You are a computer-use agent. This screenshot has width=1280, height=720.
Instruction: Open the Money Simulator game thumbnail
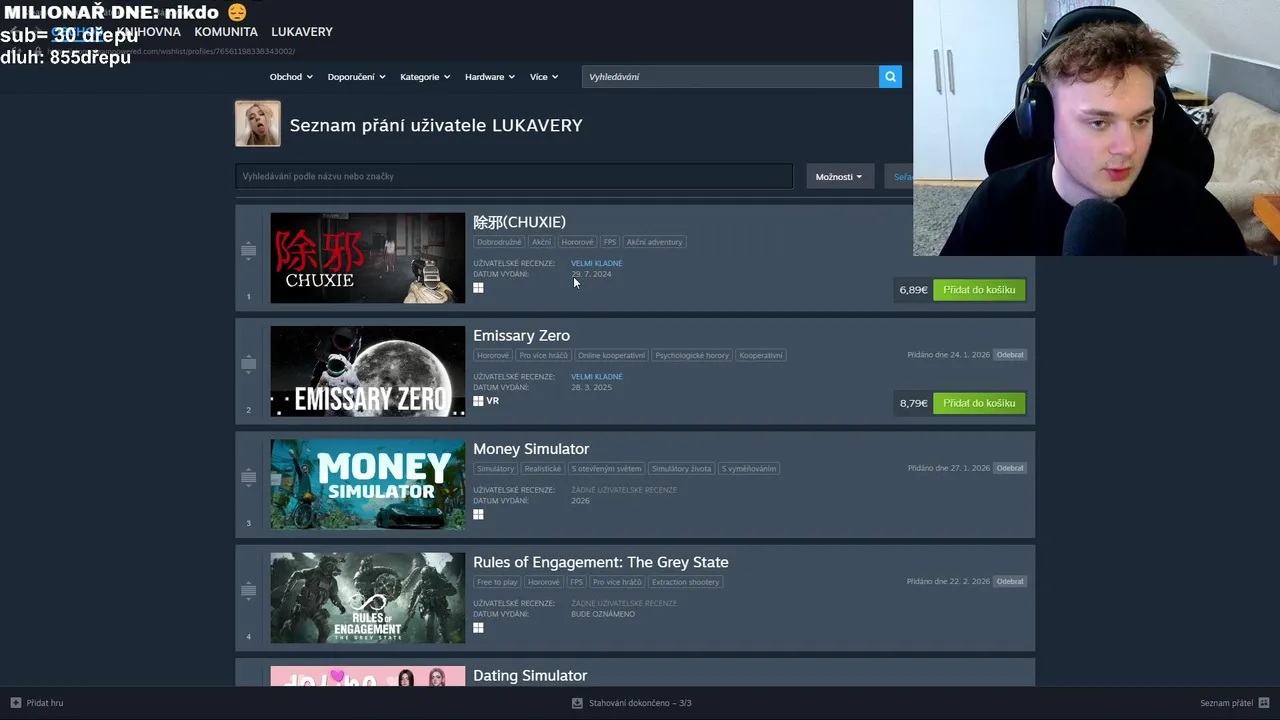point(368,484)
